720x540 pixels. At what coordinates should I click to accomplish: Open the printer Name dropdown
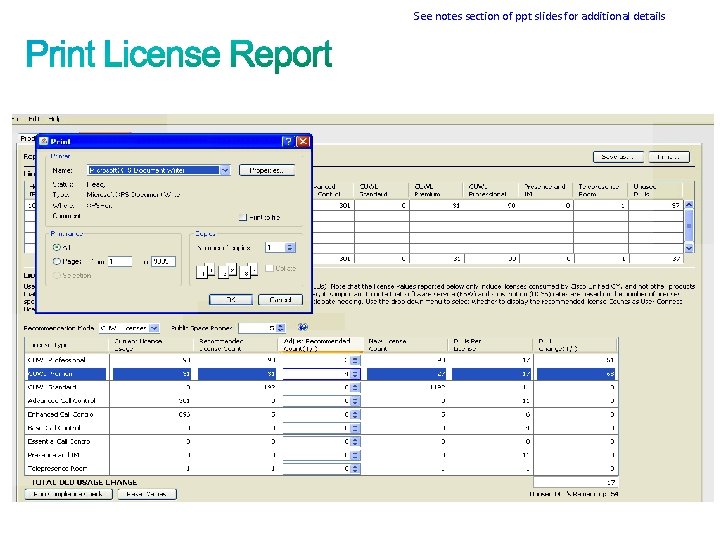click(x=225, y=170)
